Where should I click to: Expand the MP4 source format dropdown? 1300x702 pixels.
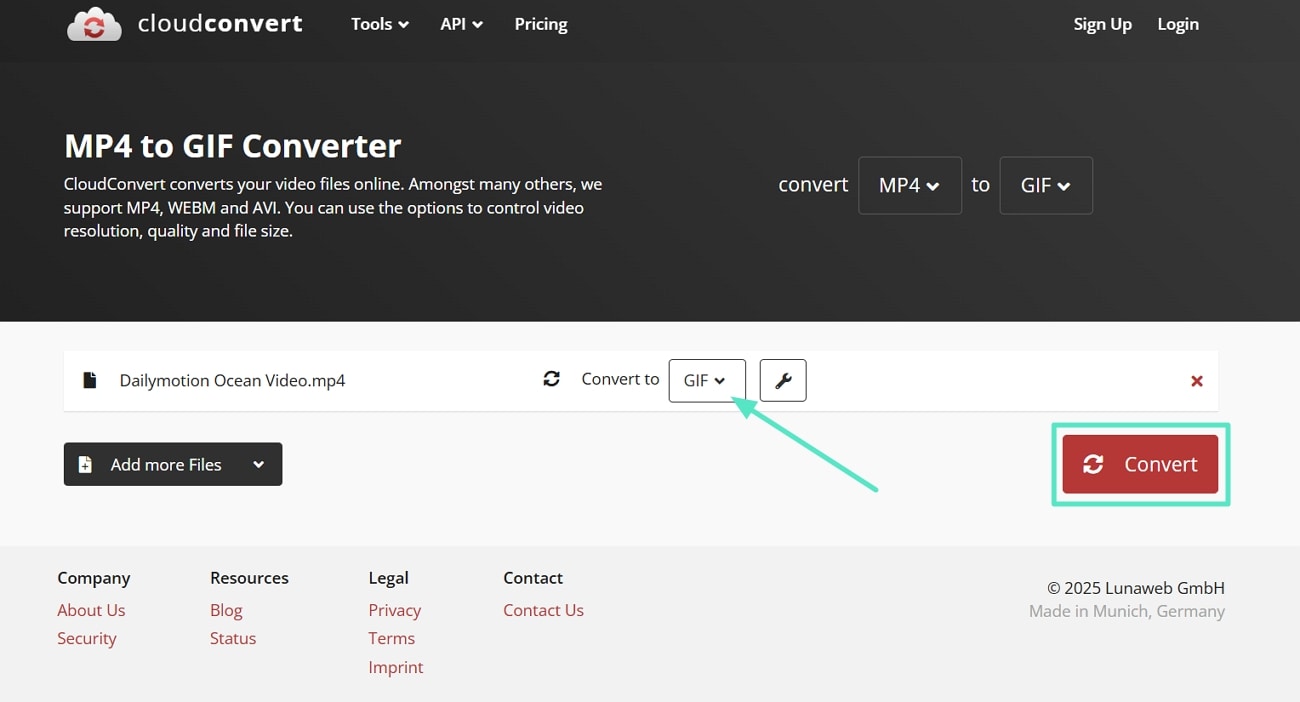(x=910, y=185)
